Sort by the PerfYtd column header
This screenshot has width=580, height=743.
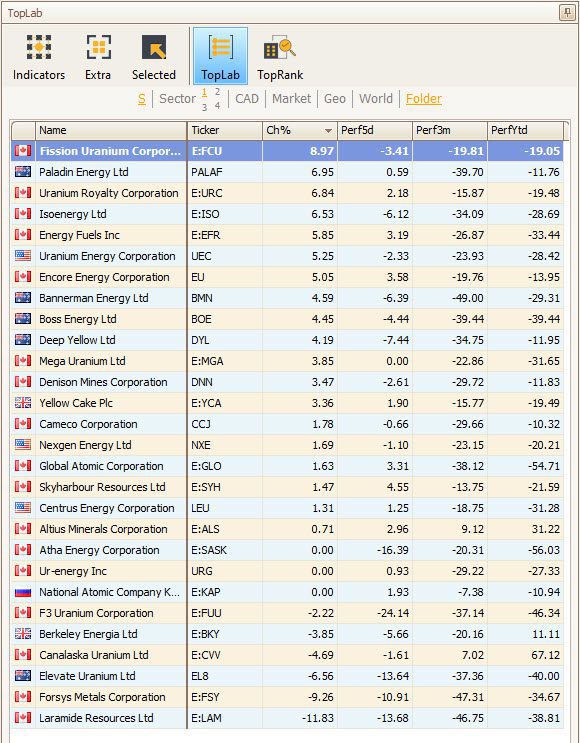pyautogui.click(x=525, y=130)
